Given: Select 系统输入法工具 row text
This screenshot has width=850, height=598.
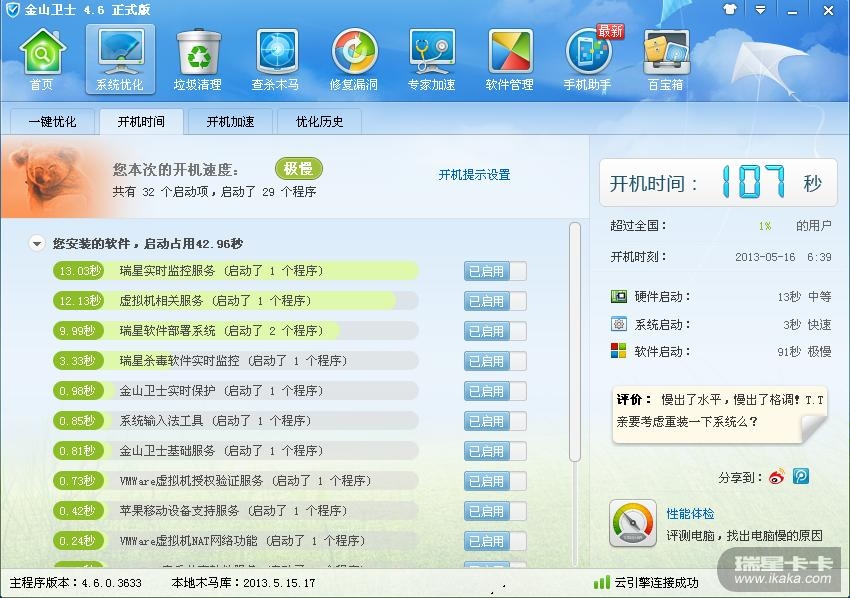Looking at the screenshot, I should [x=215, y=420].
